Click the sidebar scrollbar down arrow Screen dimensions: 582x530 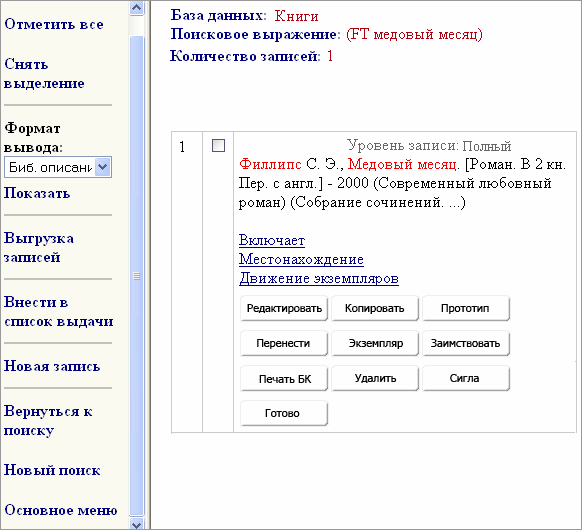tap(137, 524)
